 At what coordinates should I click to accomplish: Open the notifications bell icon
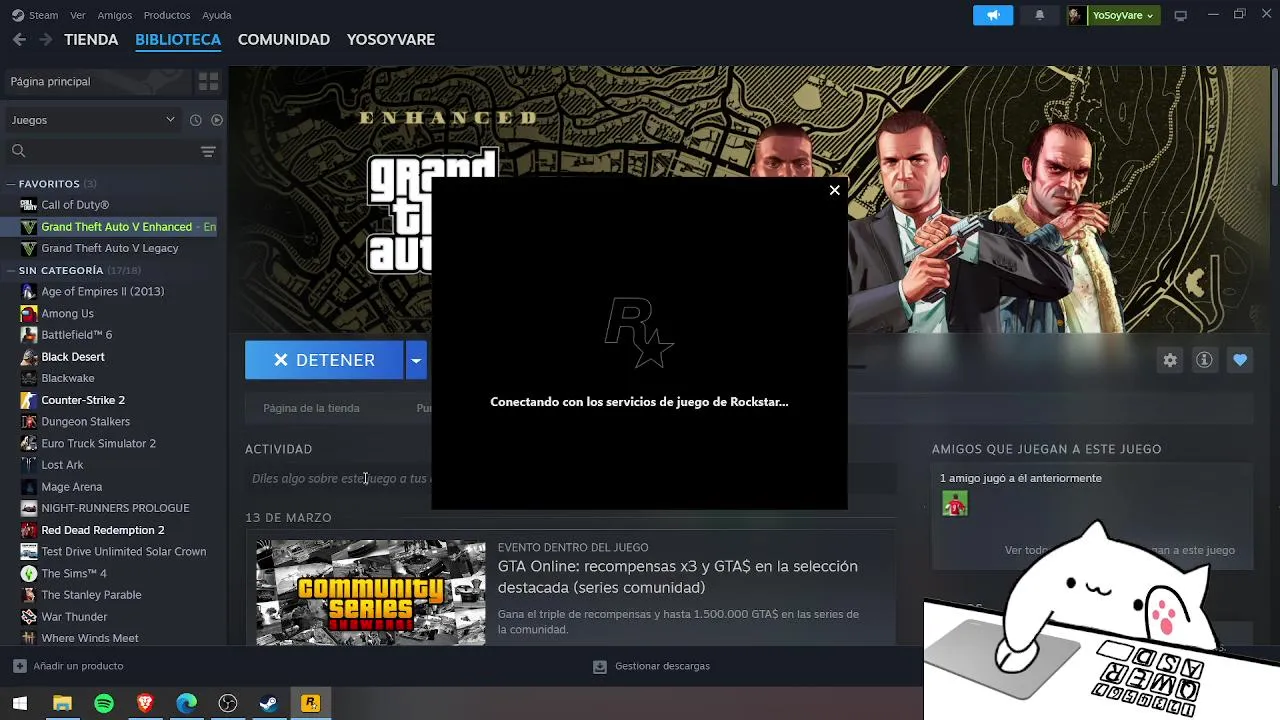(x=1039, y=15)
